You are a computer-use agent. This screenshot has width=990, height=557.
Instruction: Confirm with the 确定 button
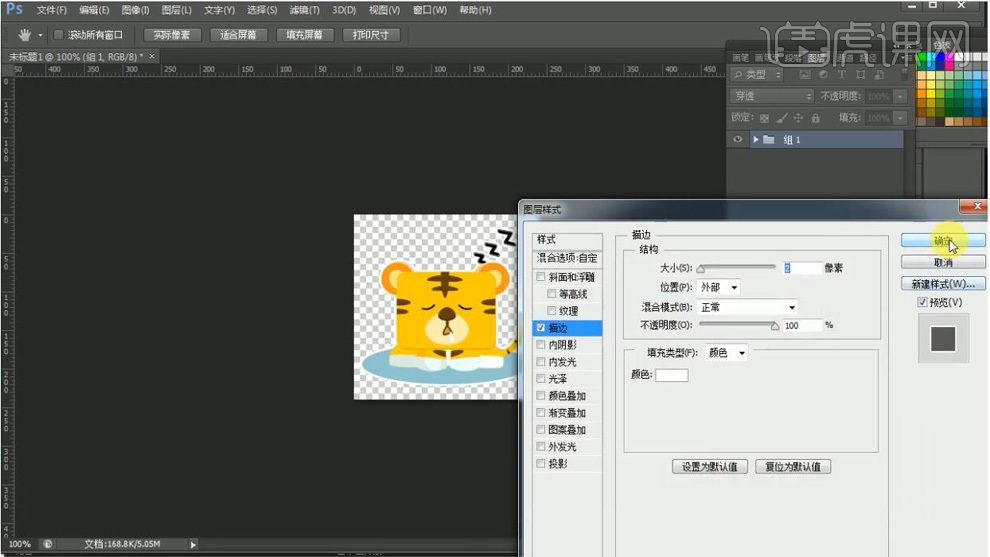click(x=943, y=241)
